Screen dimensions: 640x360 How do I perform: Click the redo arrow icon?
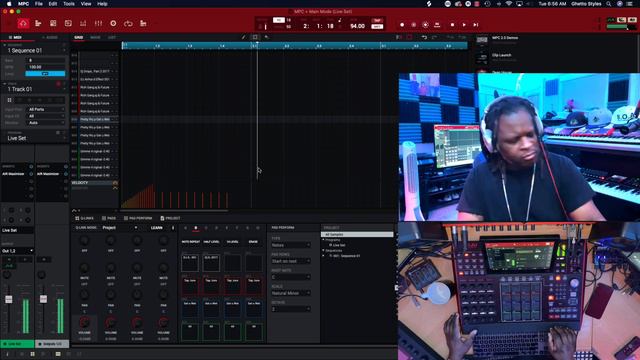coord(434,37)
